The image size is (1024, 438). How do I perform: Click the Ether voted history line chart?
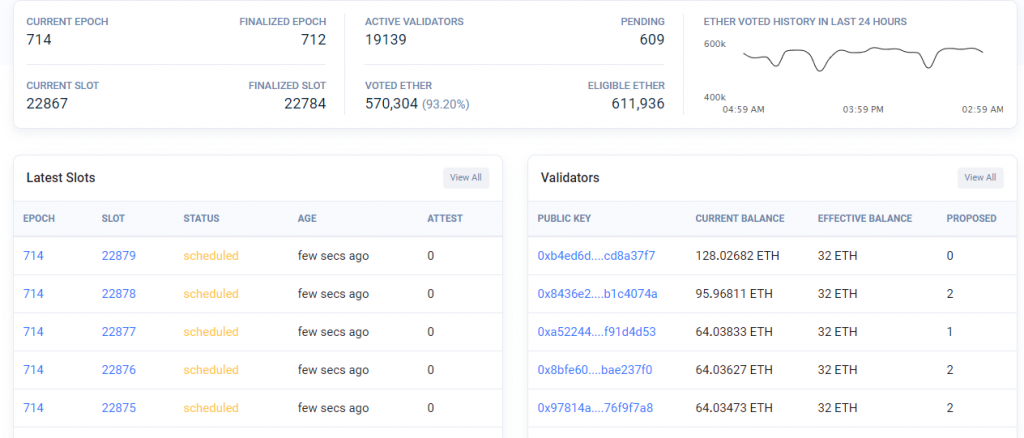[863, 58]
